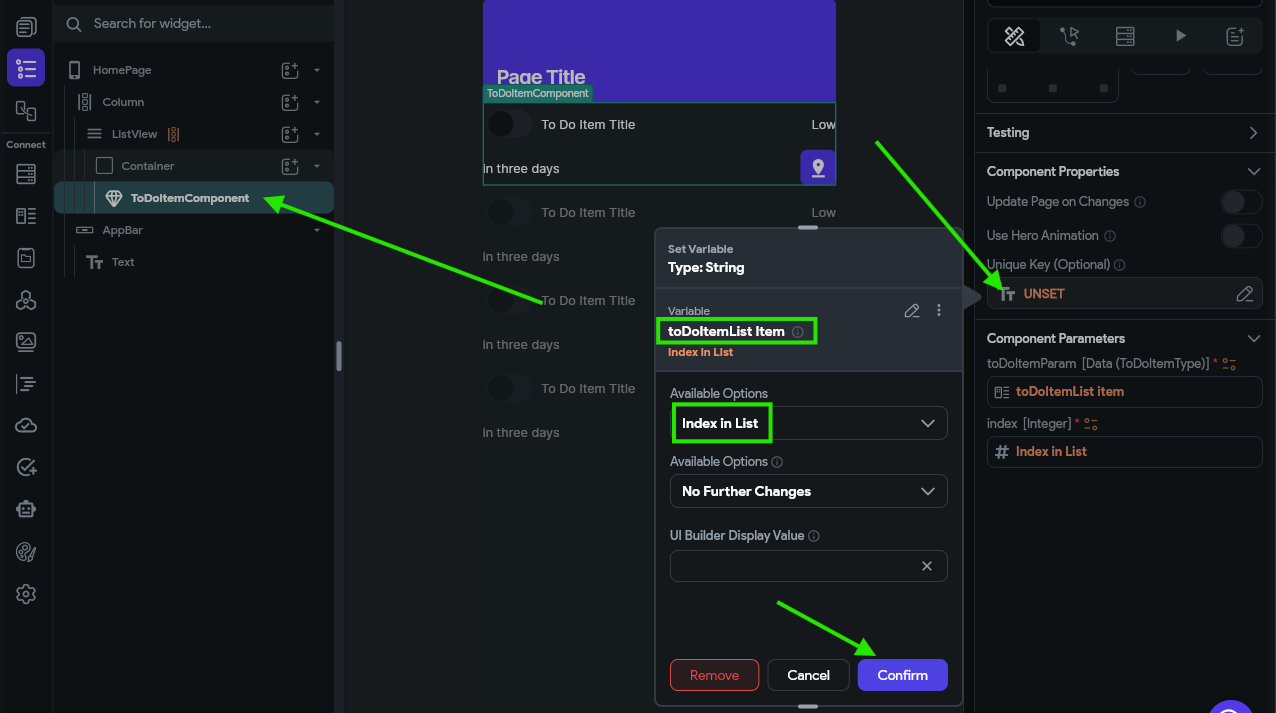Click the index parameter options icon
This screenshot has width=1276, height=713.
pos(1091,424)
